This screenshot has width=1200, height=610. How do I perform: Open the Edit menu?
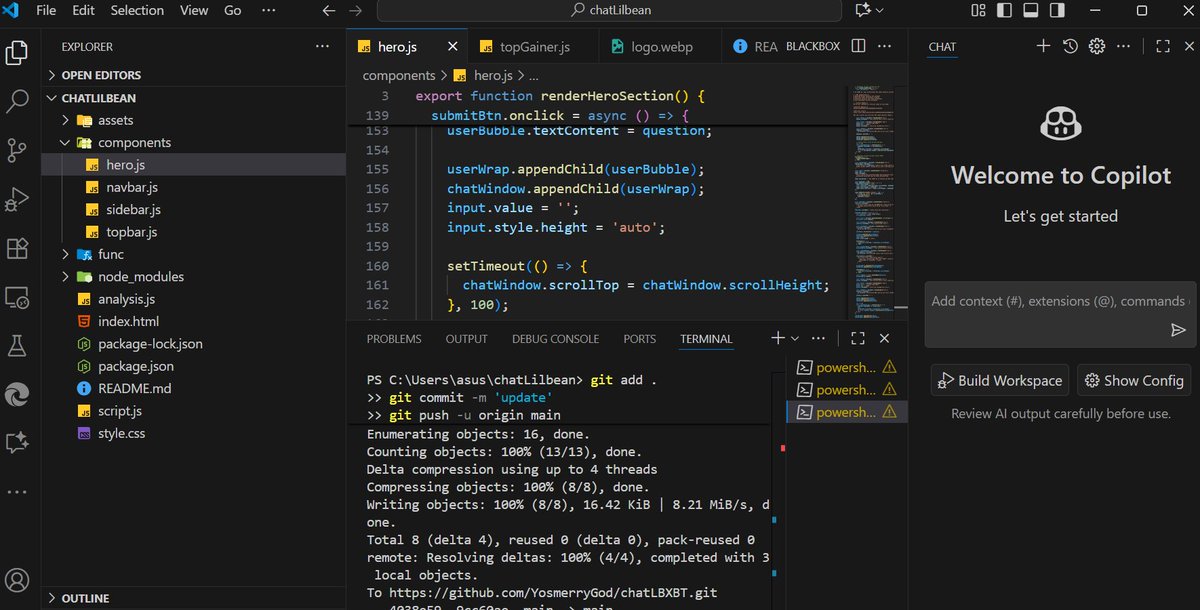pyautogui.click(x=84, y=10)
